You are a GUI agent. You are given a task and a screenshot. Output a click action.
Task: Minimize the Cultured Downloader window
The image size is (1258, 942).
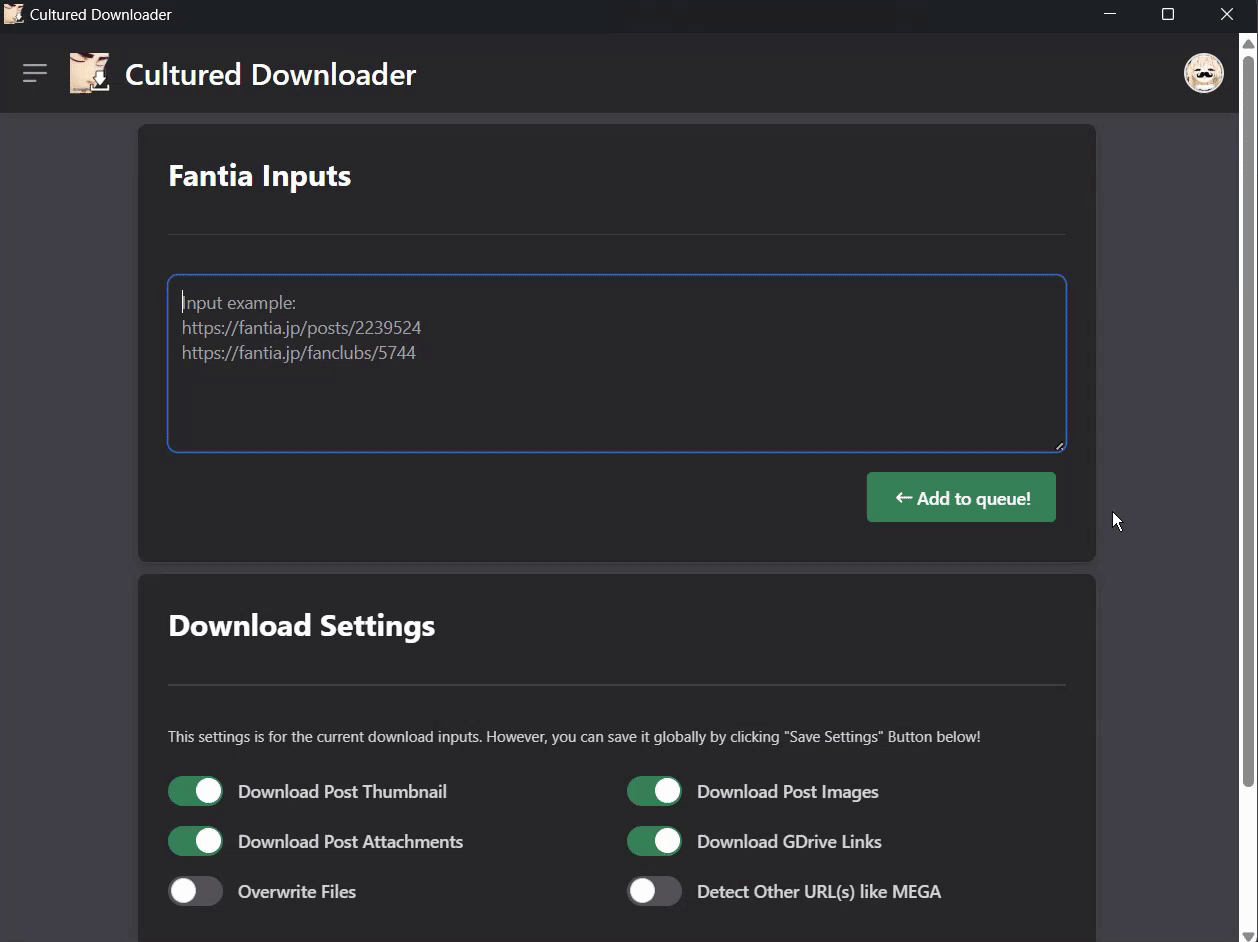point(1110,14)
